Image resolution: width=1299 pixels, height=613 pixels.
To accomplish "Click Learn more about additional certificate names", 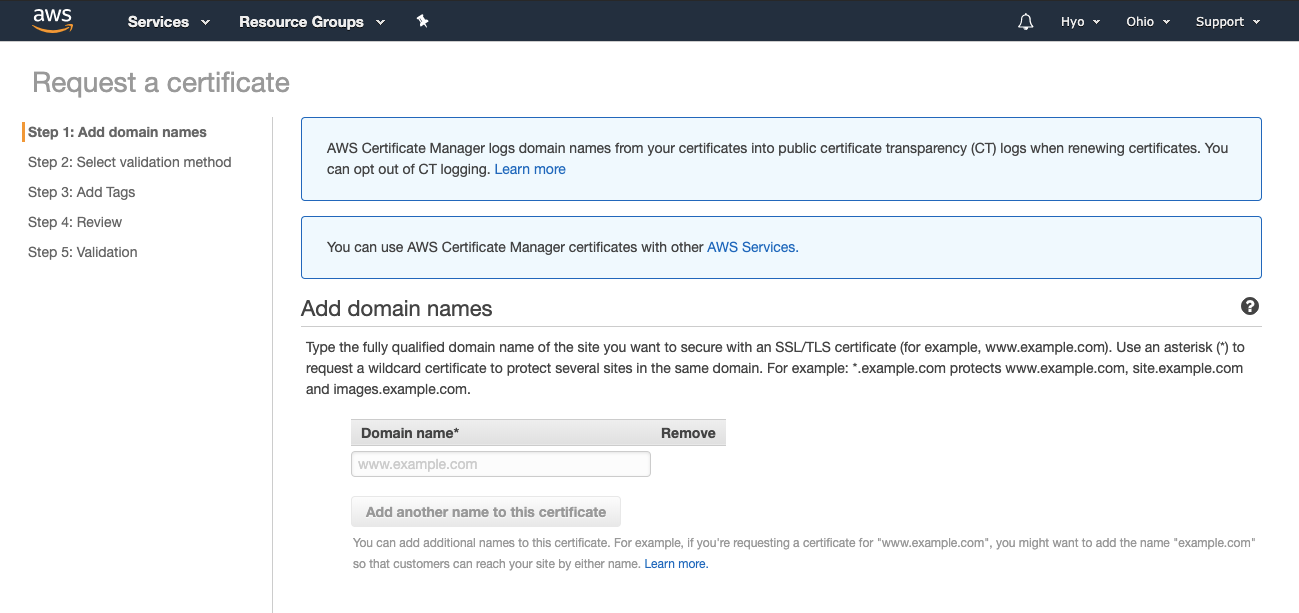I will tap(676, 563).
